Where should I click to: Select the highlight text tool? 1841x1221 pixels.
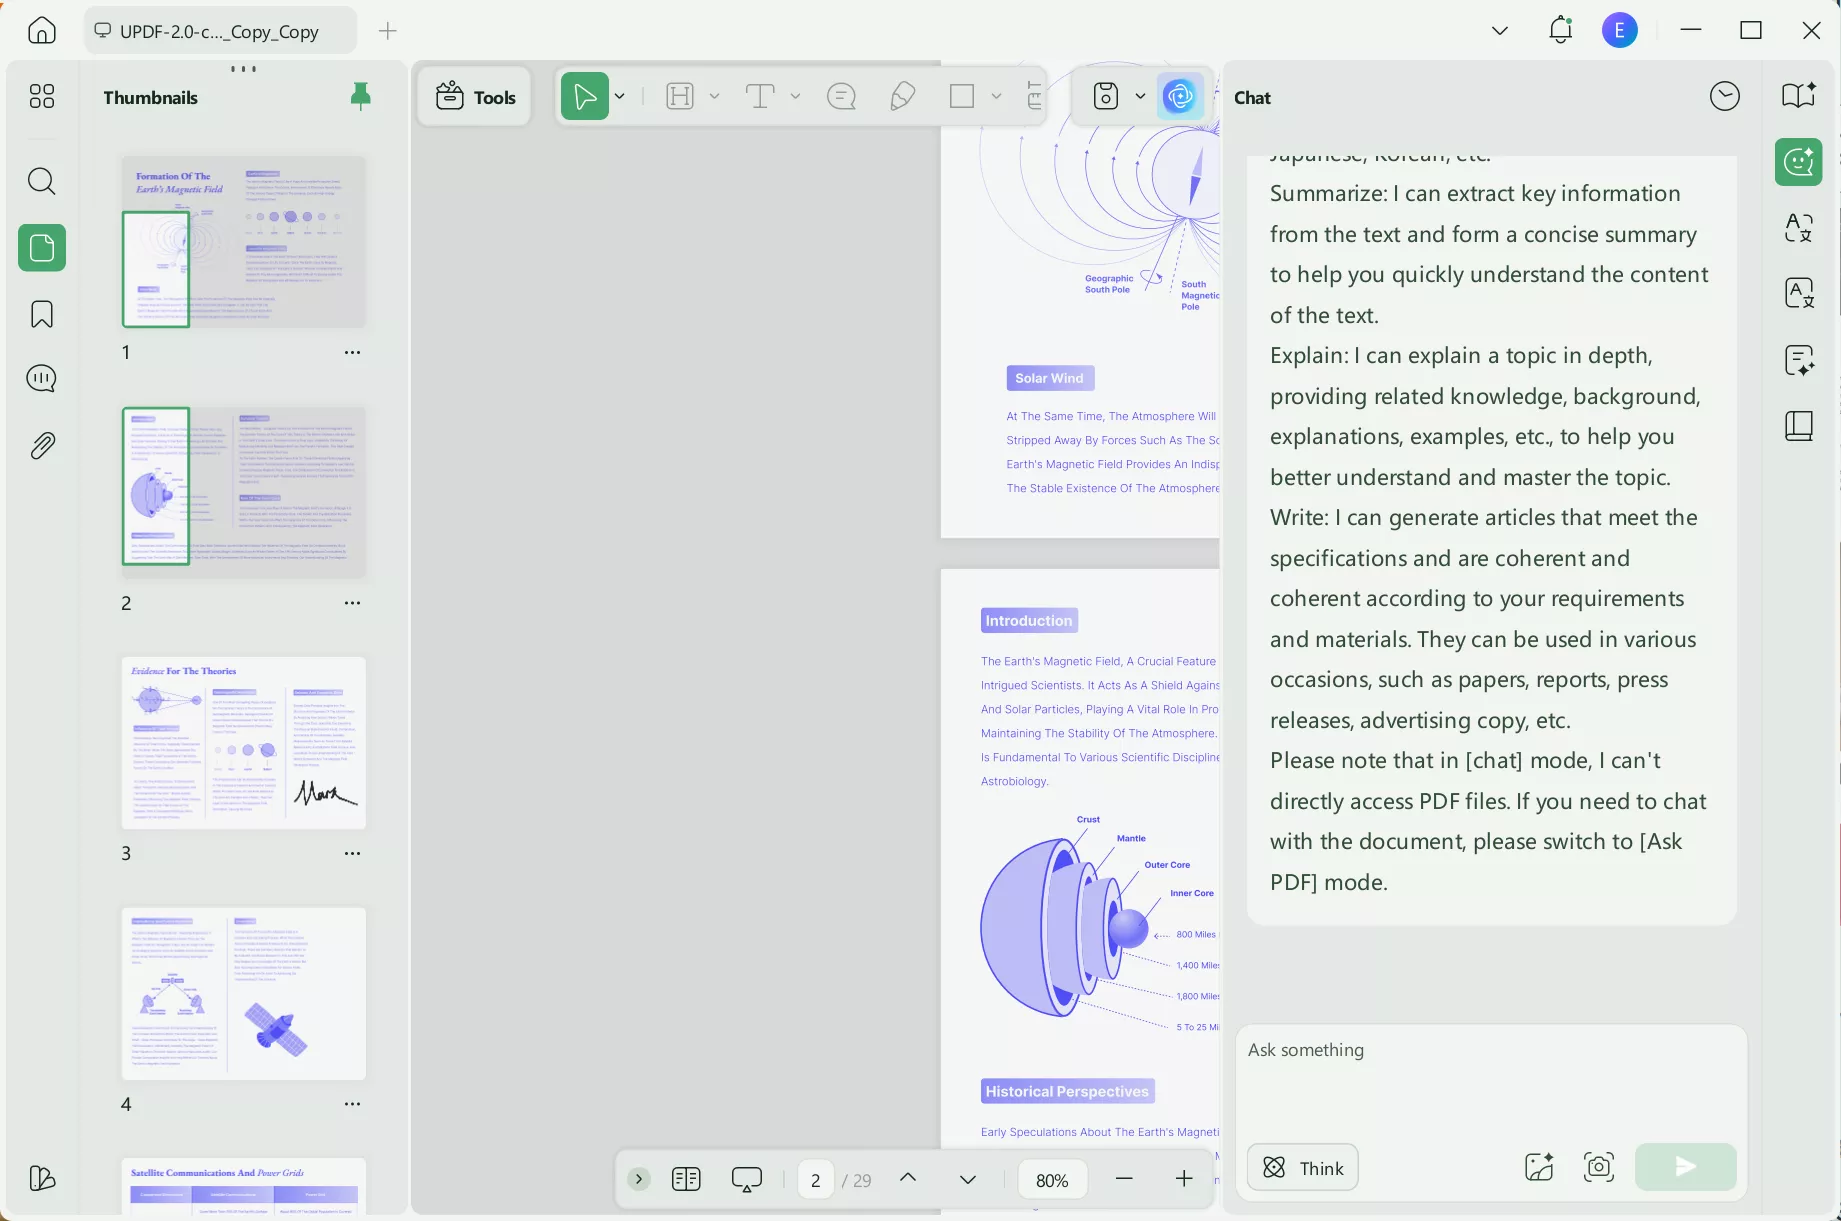tap(680, 97)
